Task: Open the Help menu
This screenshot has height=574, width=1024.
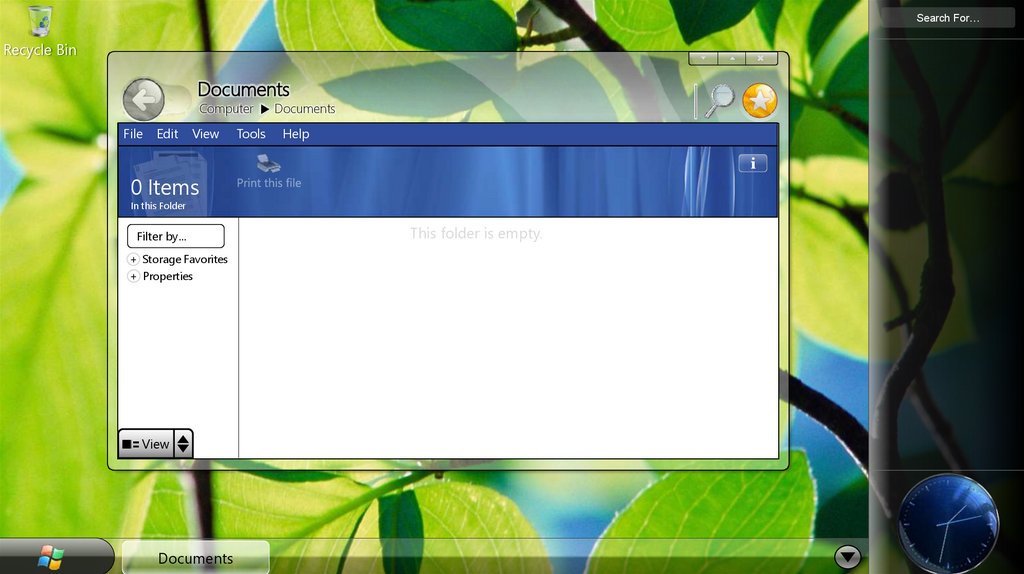Action: point(296,134)
